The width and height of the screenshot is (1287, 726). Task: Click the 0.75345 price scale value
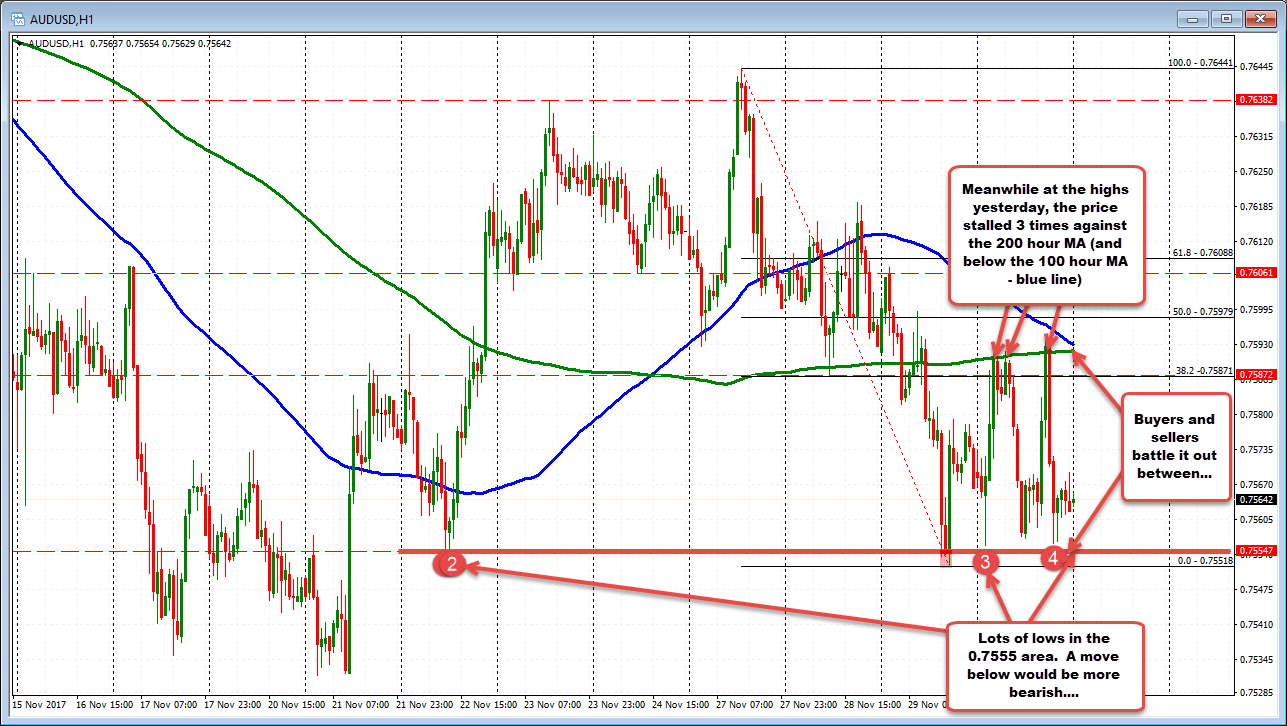1256,660
